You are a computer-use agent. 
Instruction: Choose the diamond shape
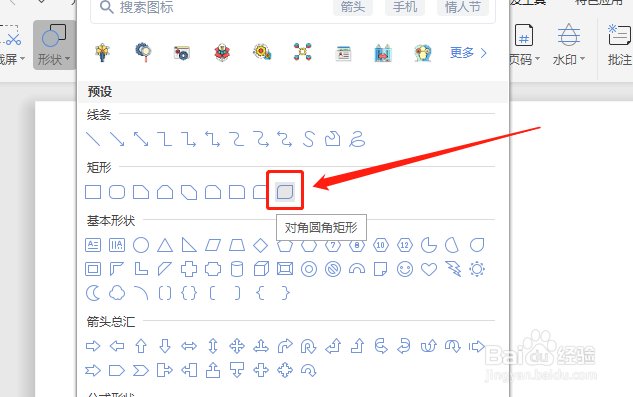tap(261, 245)
